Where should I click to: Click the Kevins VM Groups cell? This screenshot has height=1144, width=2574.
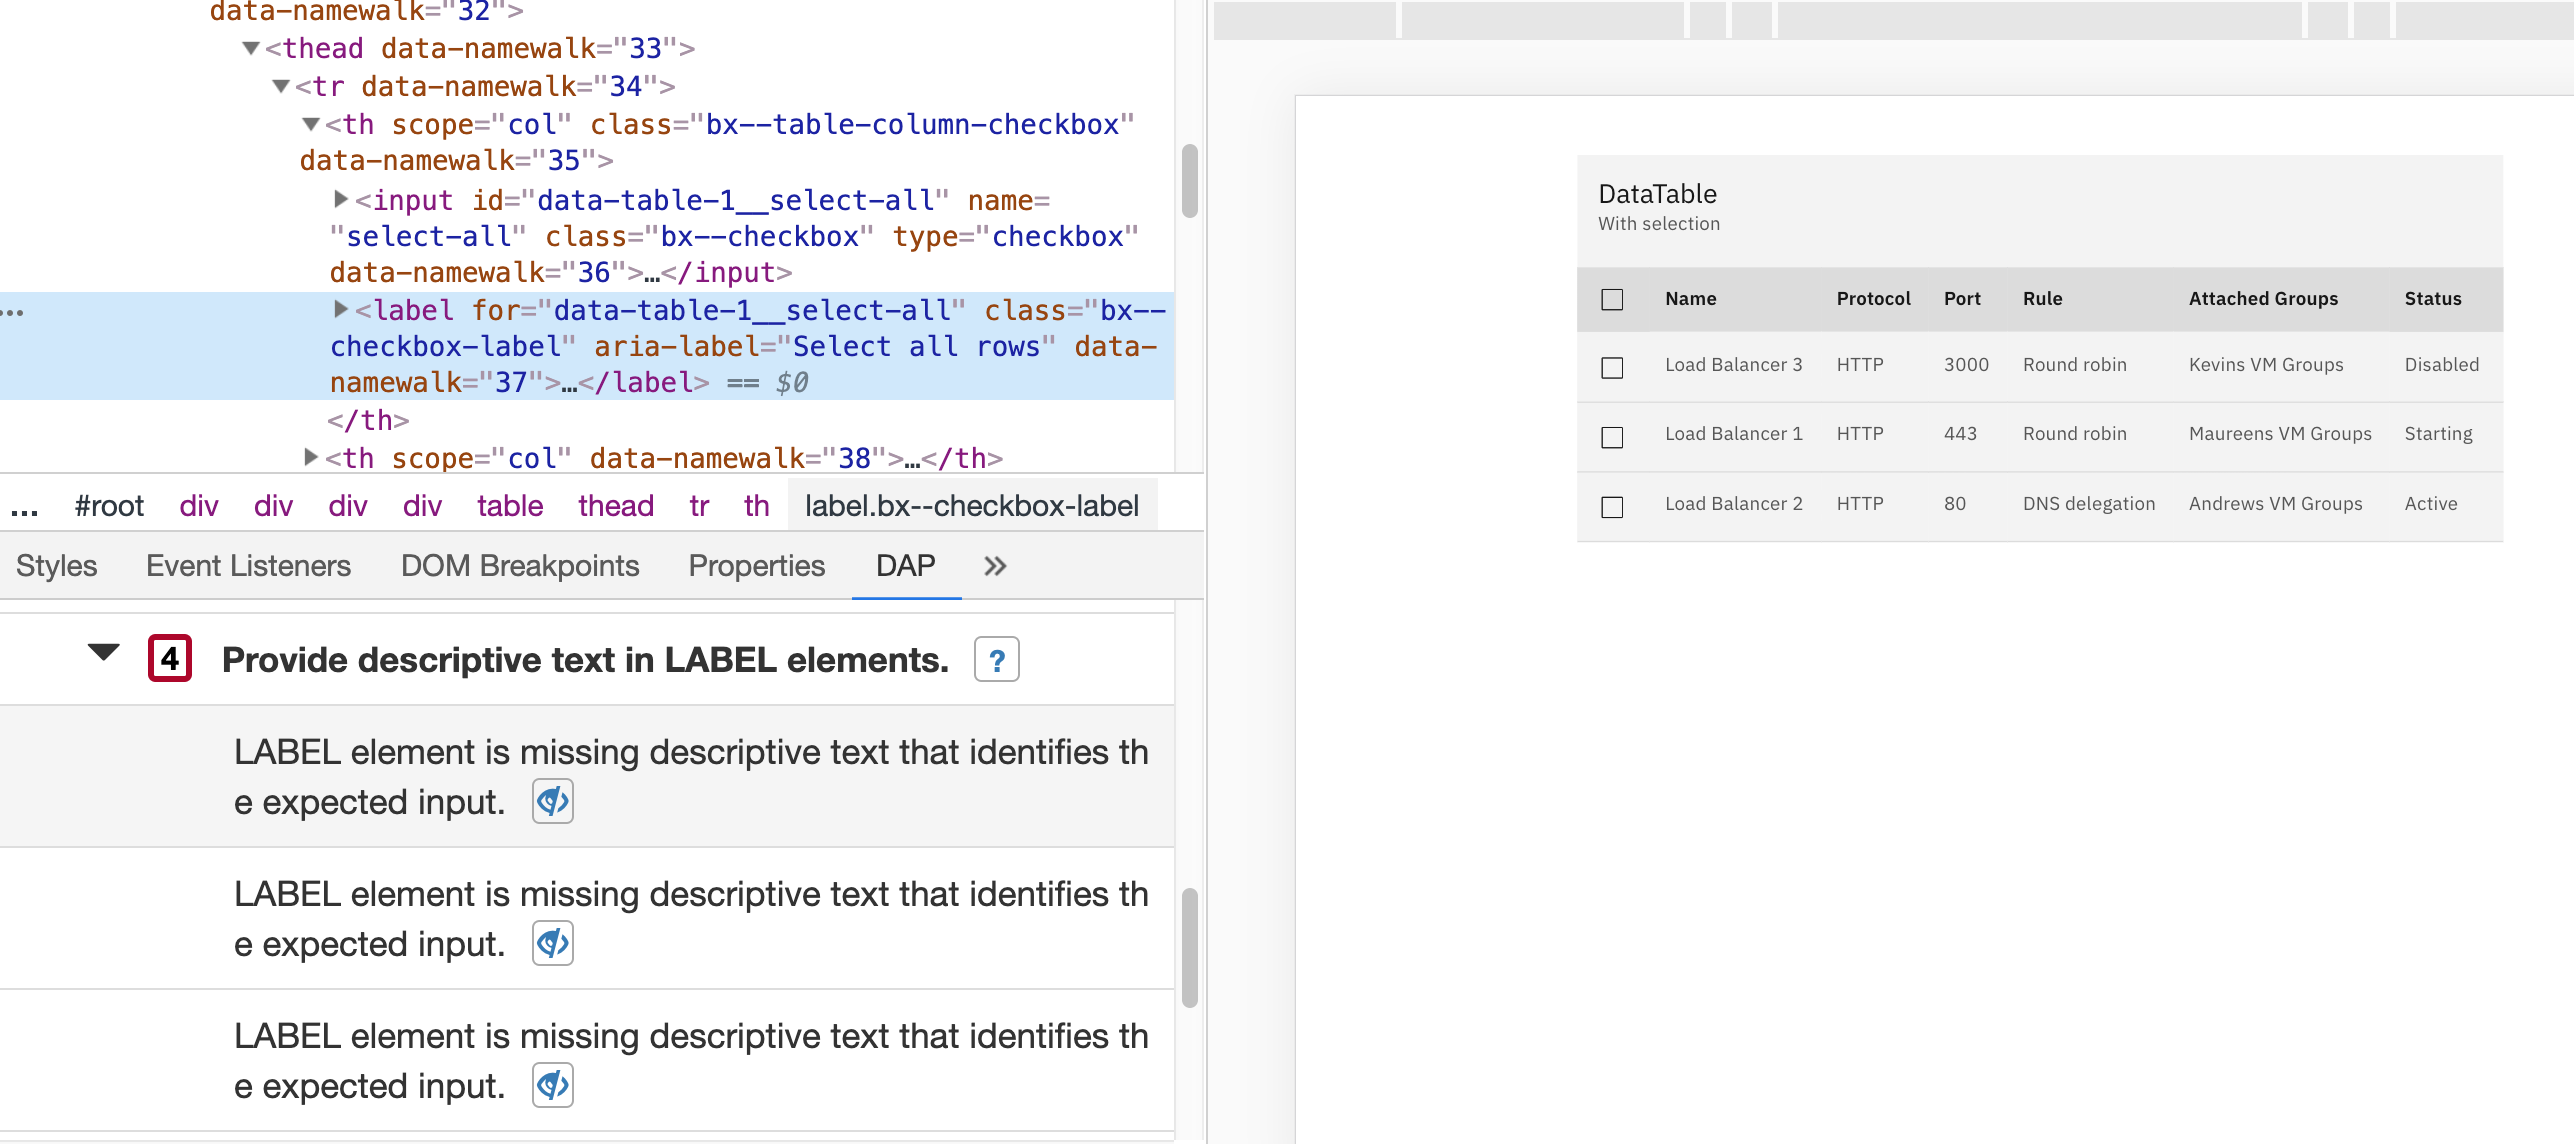[2266, 365]
